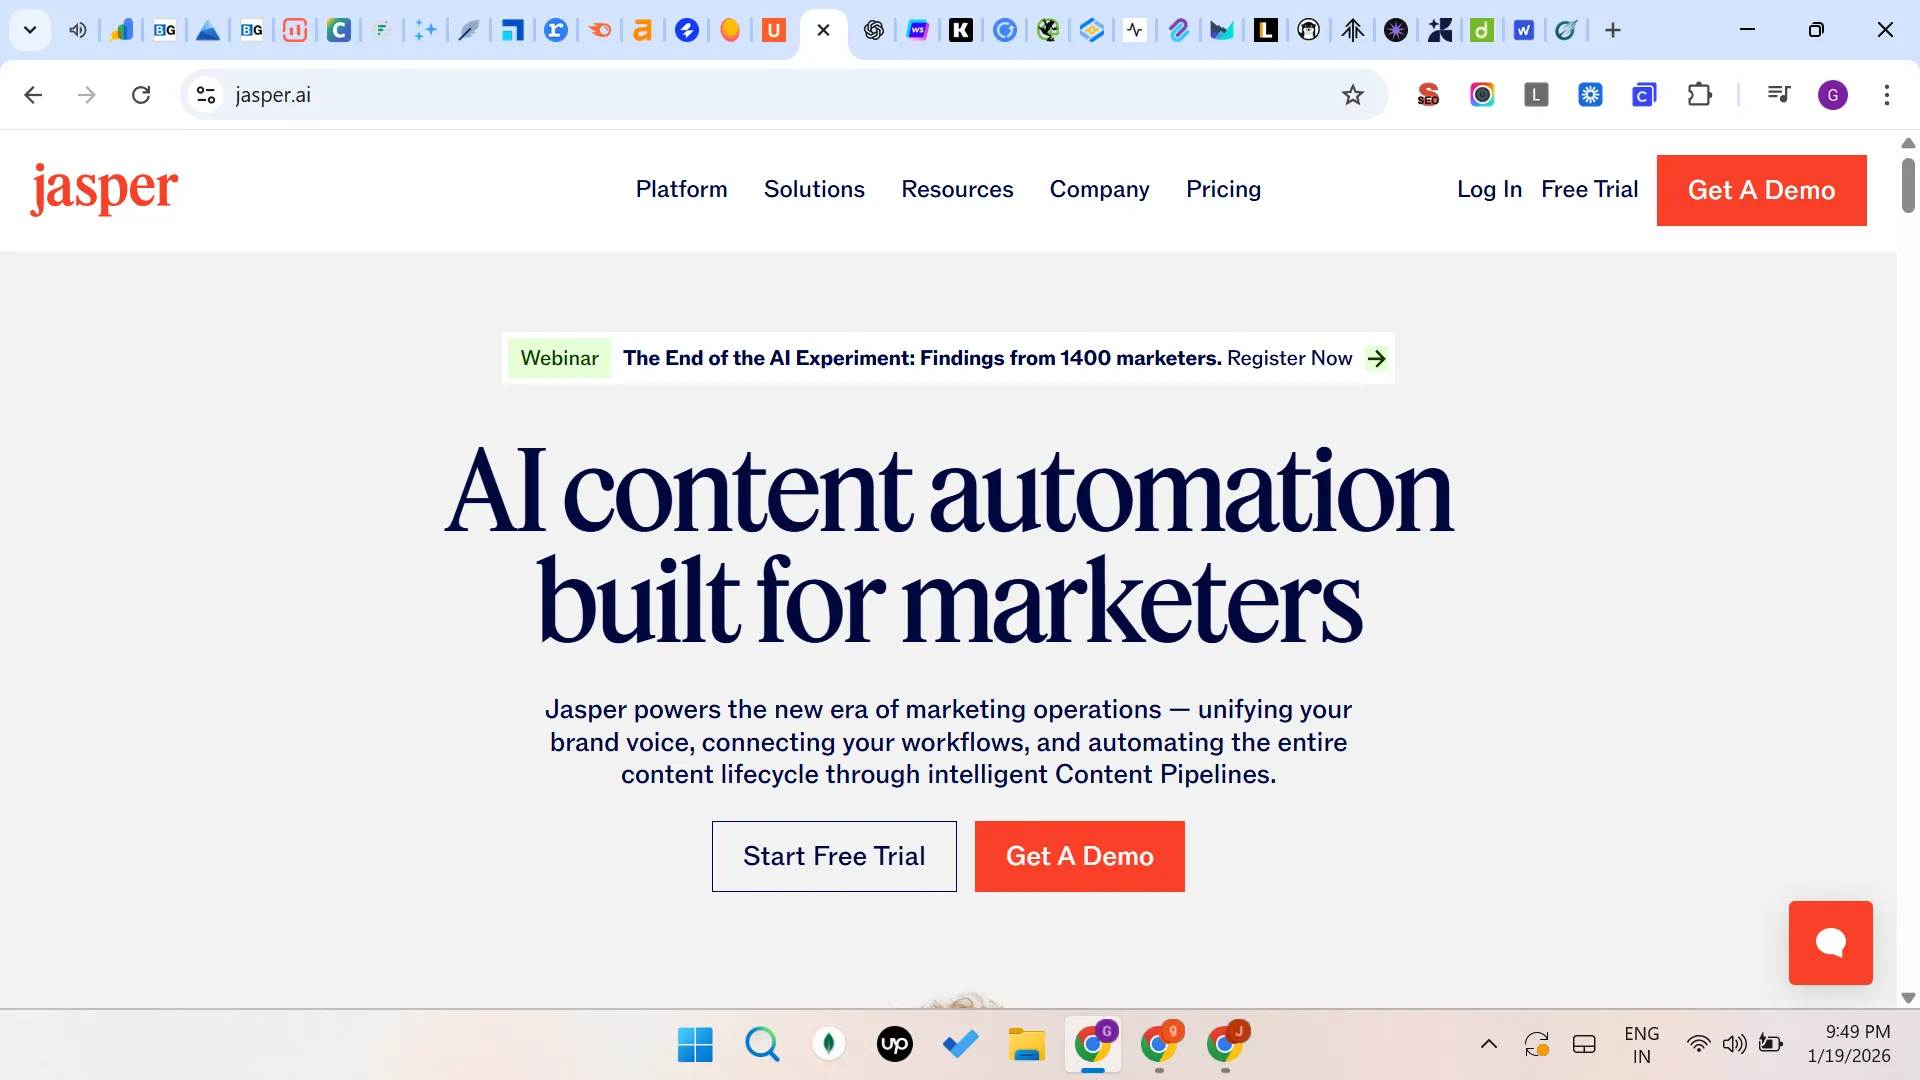The height and width of the screenshot is (1080, 1920).
Task: Click the Jasper logo
Action: [x=103, y=189]
